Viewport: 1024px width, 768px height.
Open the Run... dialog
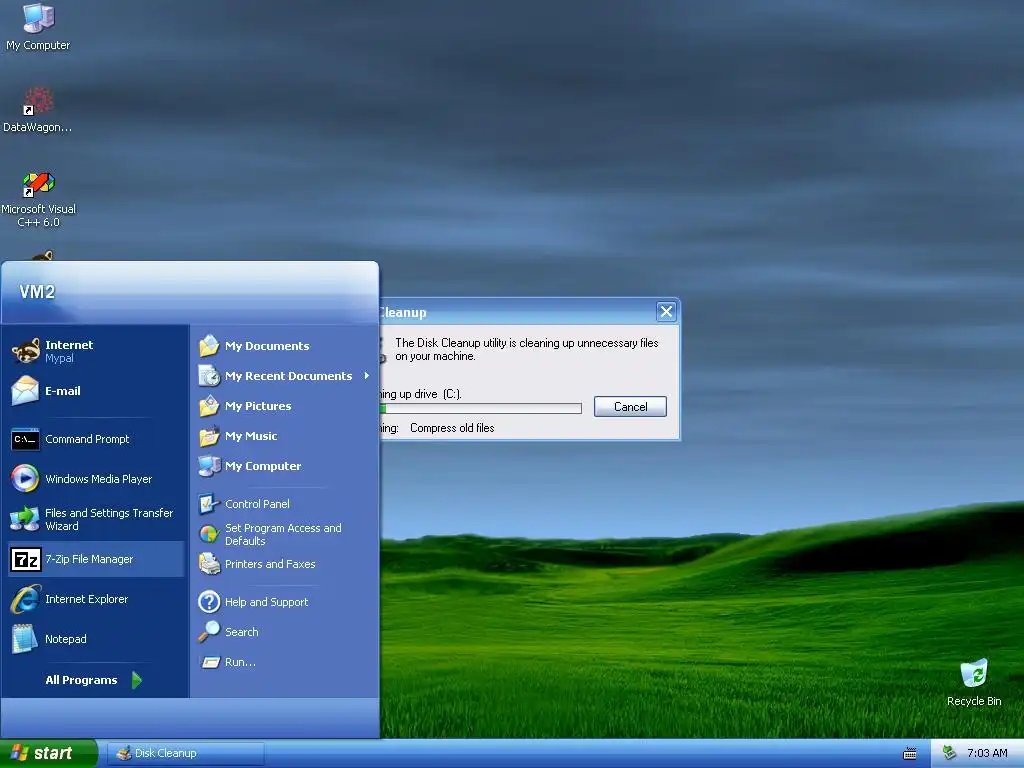(285, 662)
